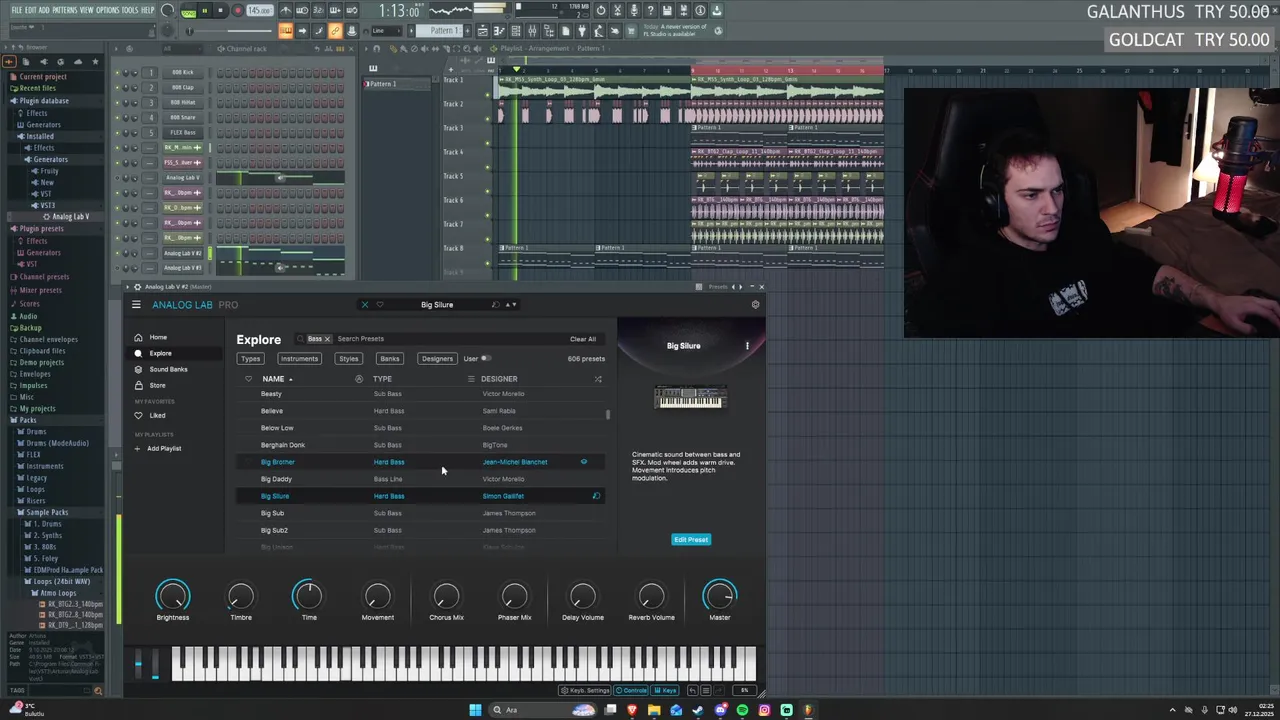
Task: Open the Big Silure preset options (three dots)
Action: [x=747, y=346]
